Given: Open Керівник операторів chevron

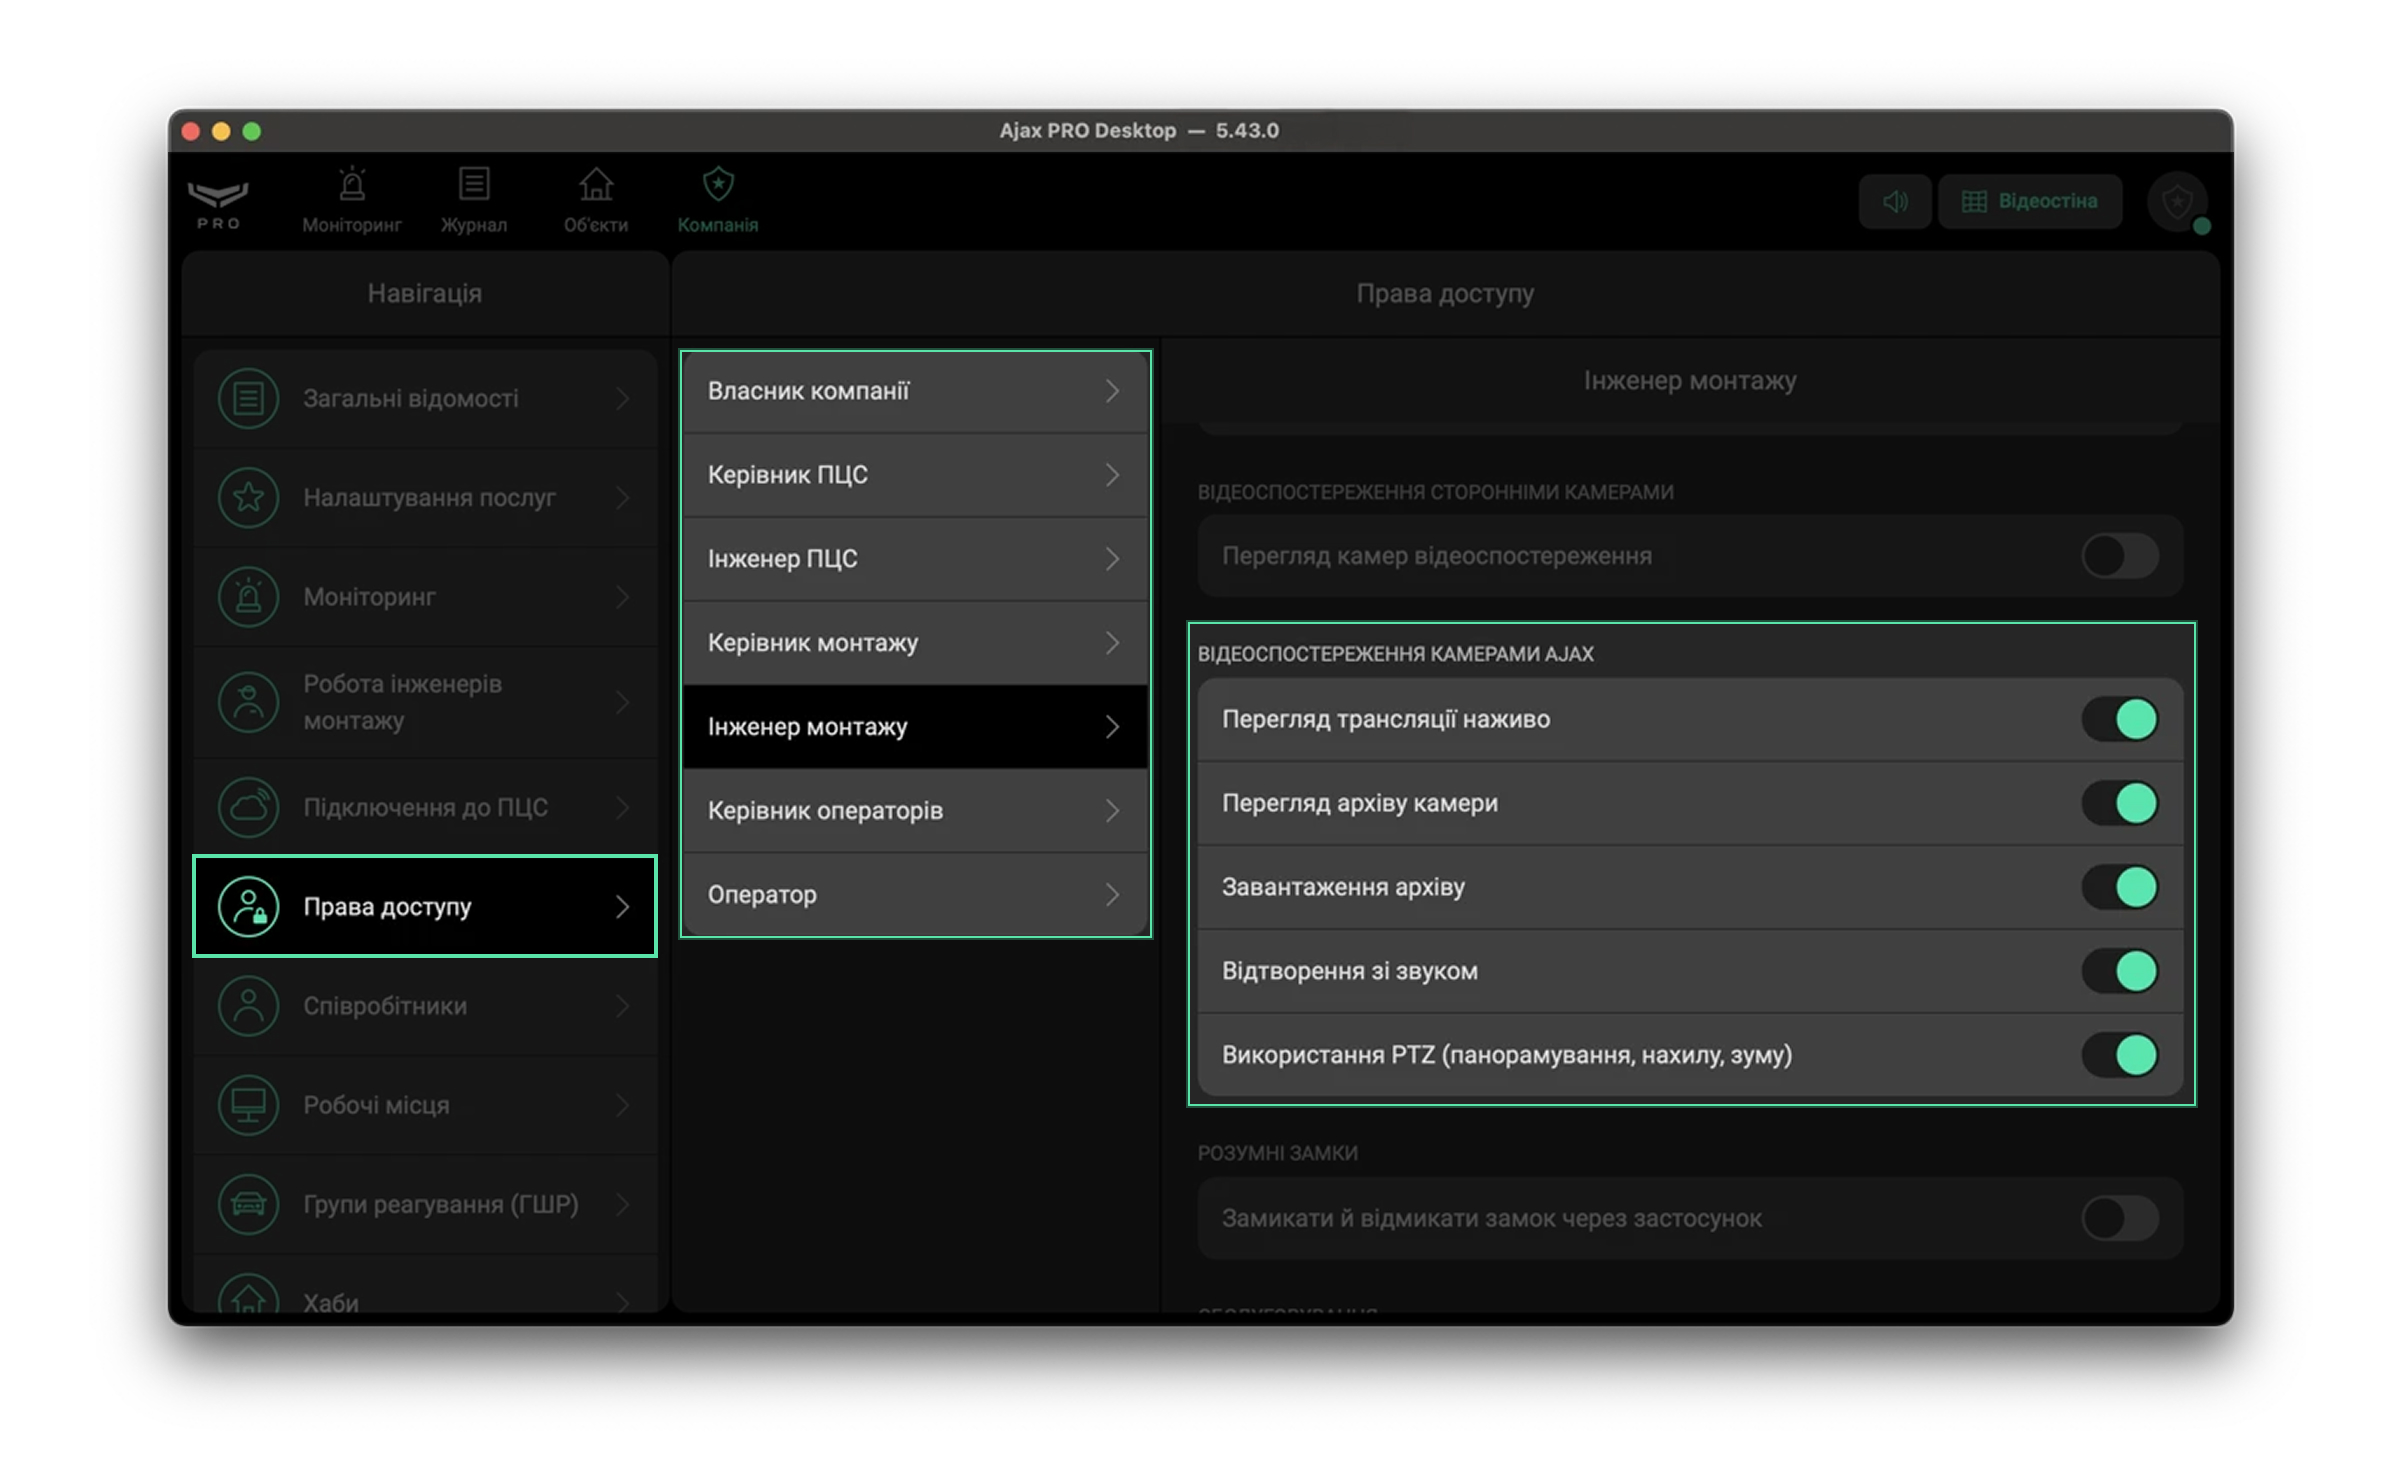Looking at the screenshot, I should click(x=1112, y=811).
